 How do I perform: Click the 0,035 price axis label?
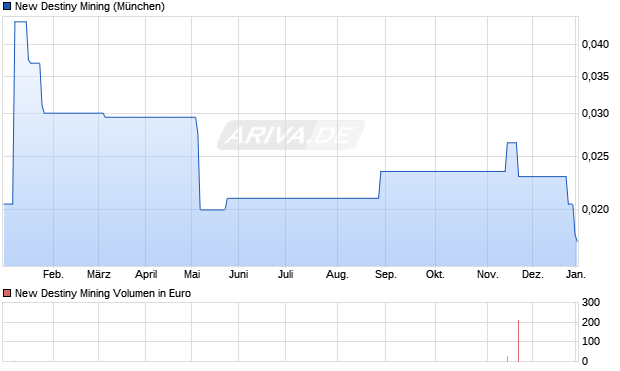tap(595, 76)
